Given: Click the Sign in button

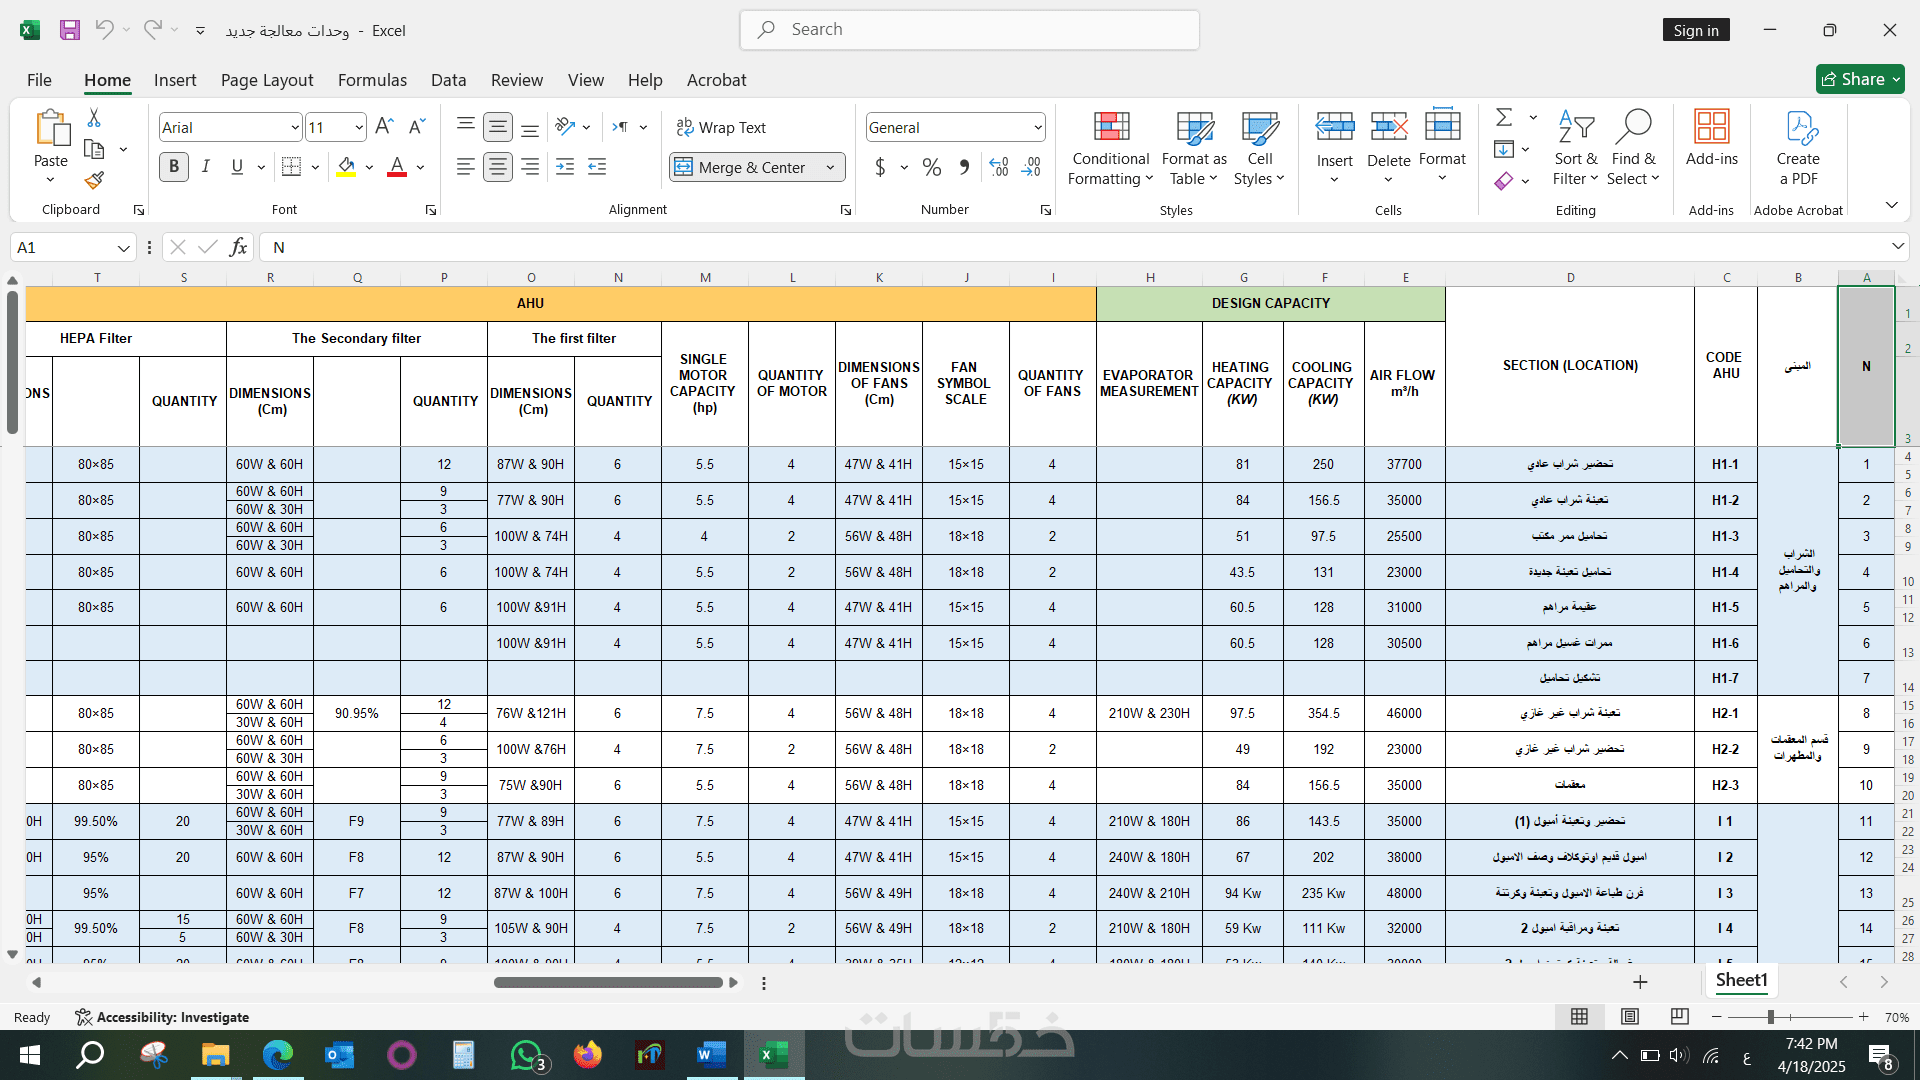Looking at the screenshot, I should tap(1696, 30).
